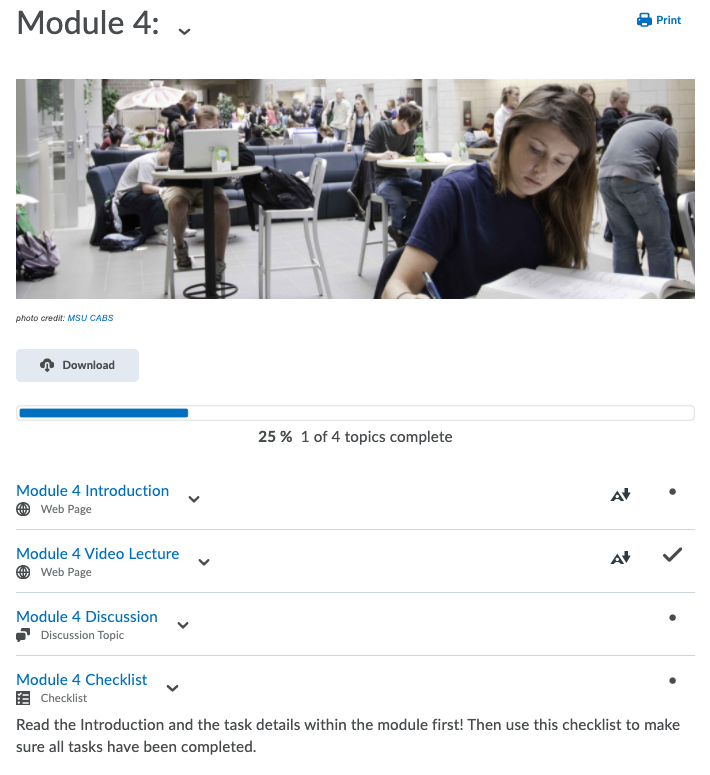
Task: Open dropdown arrow beside Module 4 Discussion
Action: 183,625
